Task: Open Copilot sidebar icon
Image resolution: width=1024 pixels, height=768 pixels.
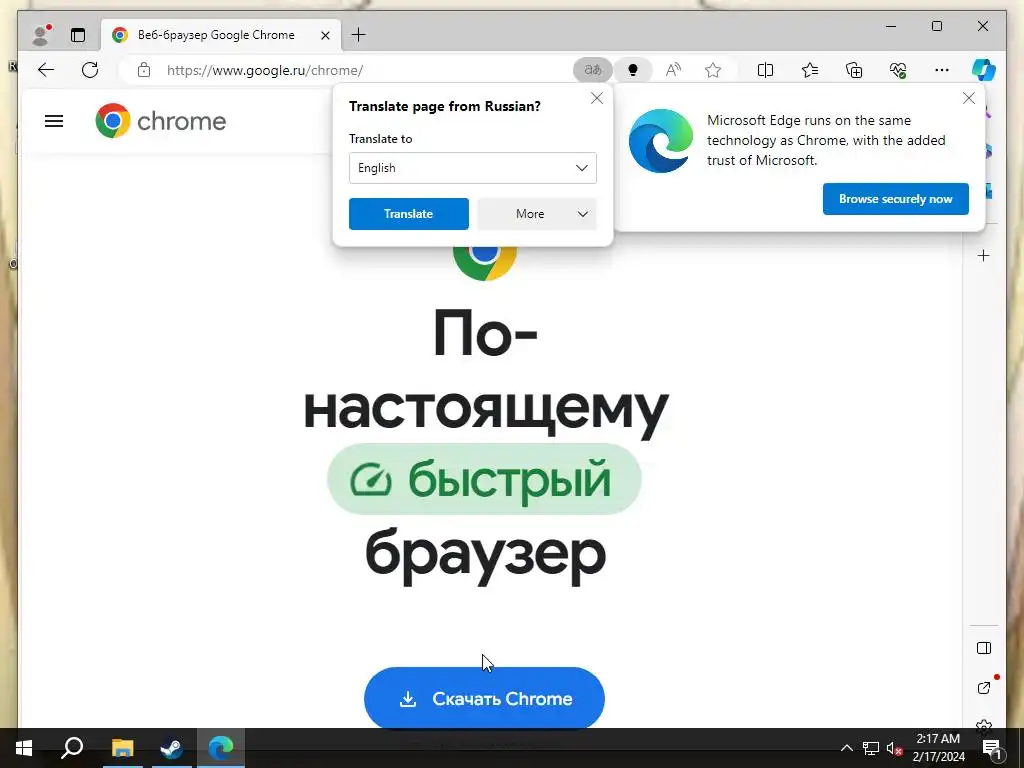Action: [984, 70]
